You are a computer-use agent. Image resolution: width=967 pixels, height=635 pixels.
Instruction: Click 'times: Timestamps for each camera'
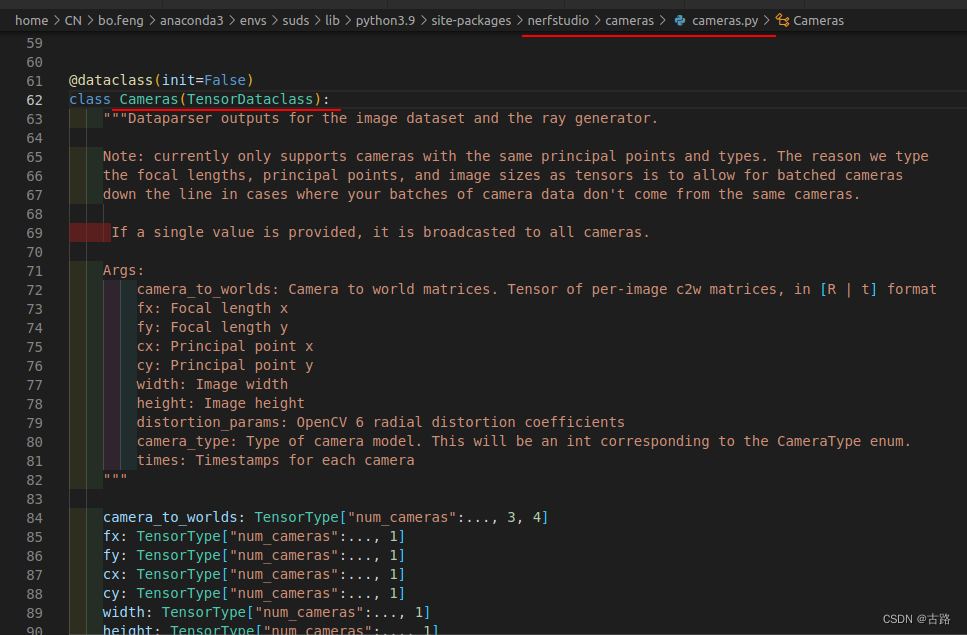pyautogui.click(x=276, y=461)
